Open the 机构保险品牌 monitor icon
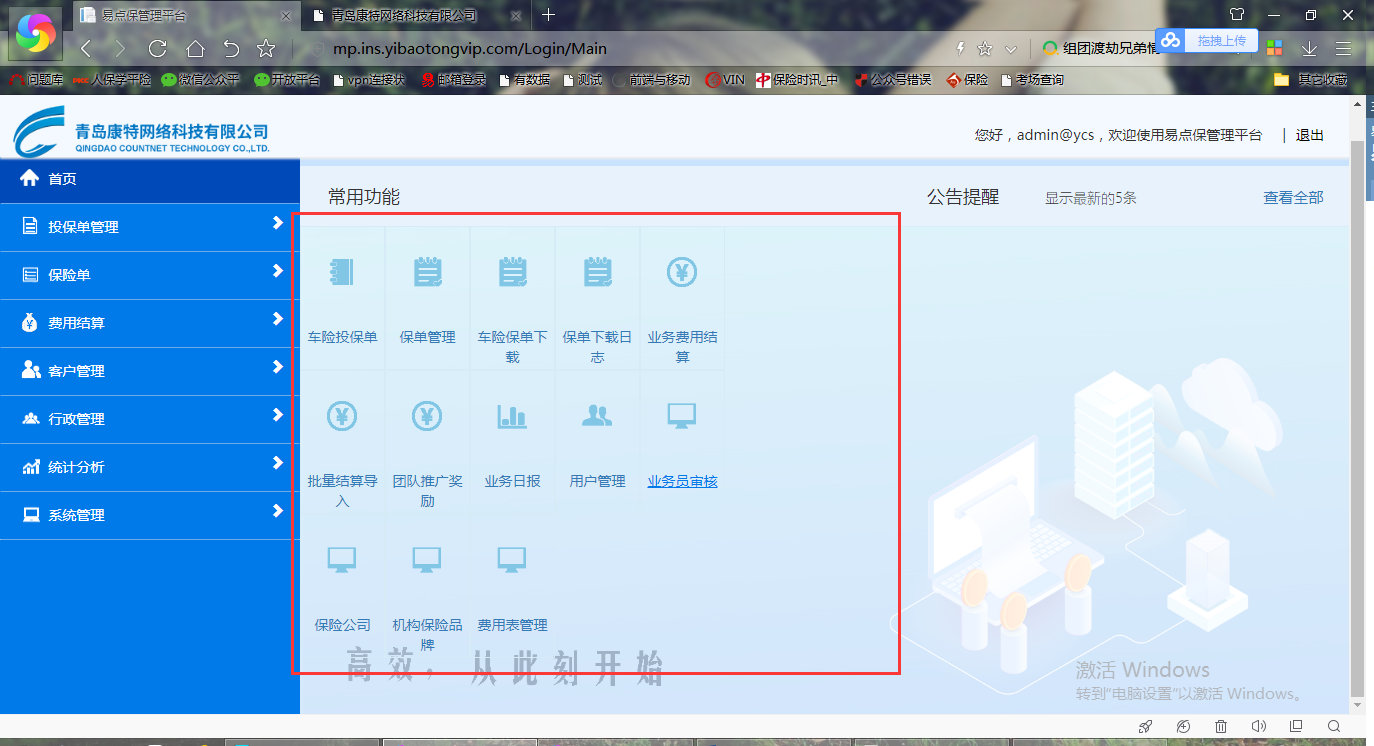 (x=427, y=560)
